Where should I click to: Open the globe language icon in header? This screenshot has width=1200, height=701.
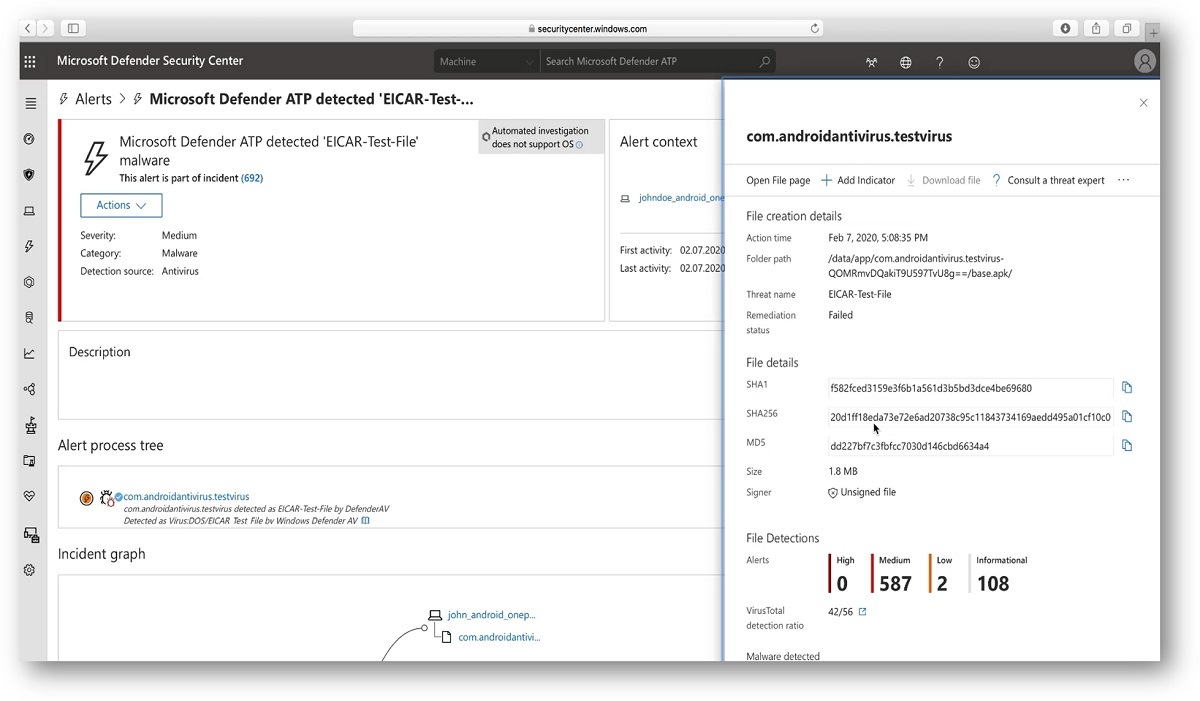coord(906,62)
